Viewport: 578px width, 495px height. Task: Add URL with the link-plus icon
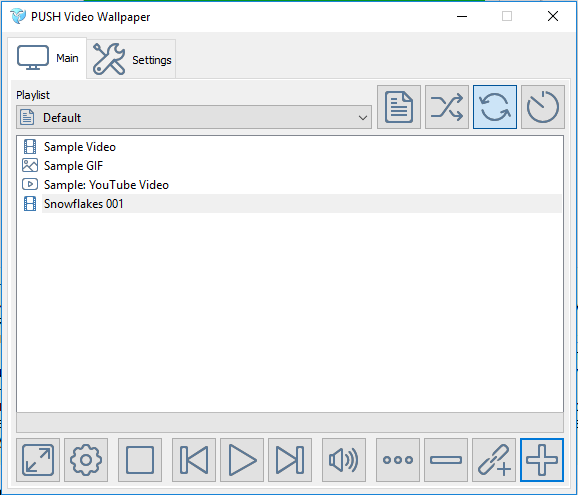click(494, 460)
